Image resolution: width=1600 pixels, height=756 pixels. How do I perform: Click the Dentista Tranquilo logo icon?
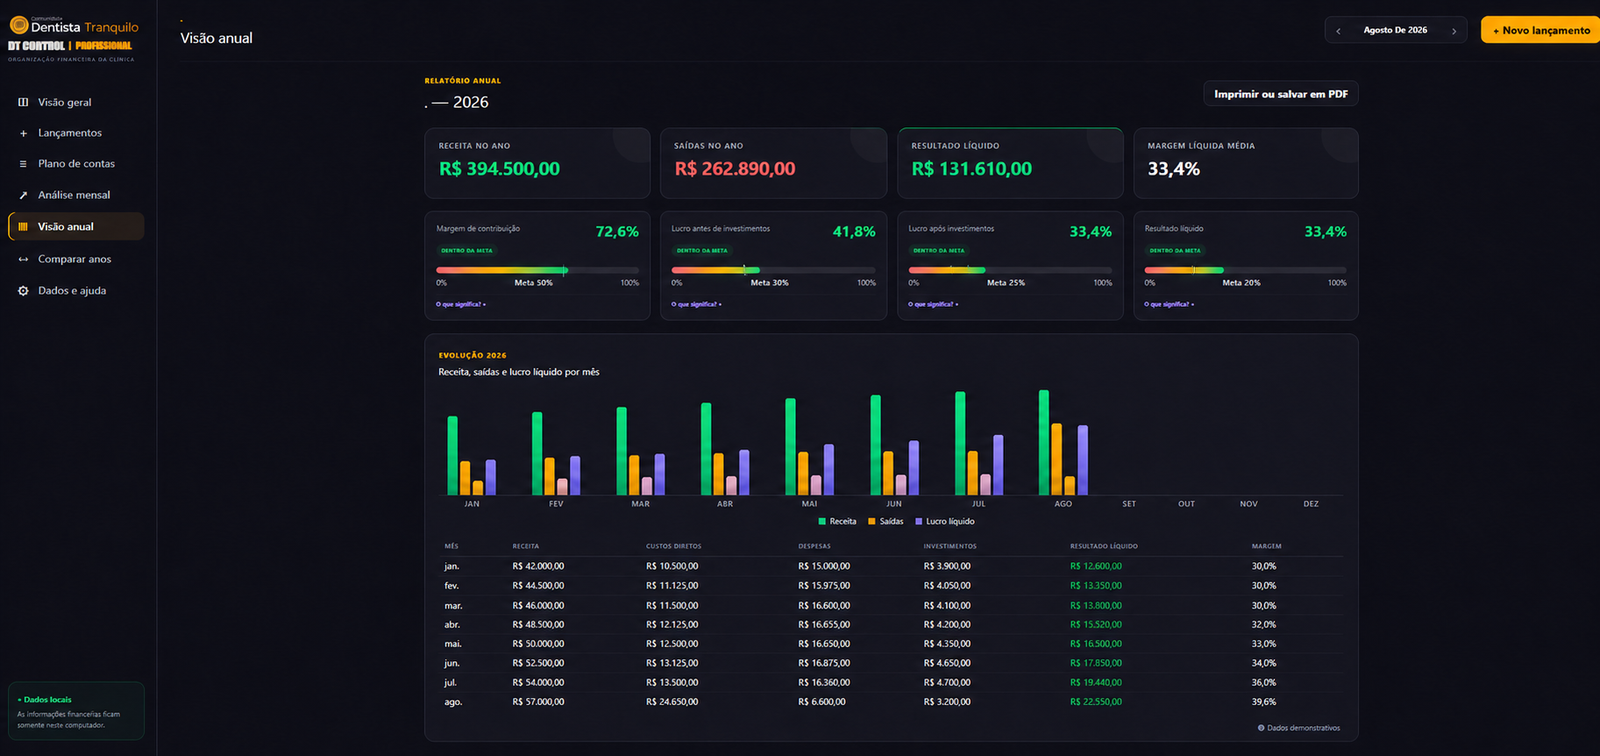click(18, 25)
